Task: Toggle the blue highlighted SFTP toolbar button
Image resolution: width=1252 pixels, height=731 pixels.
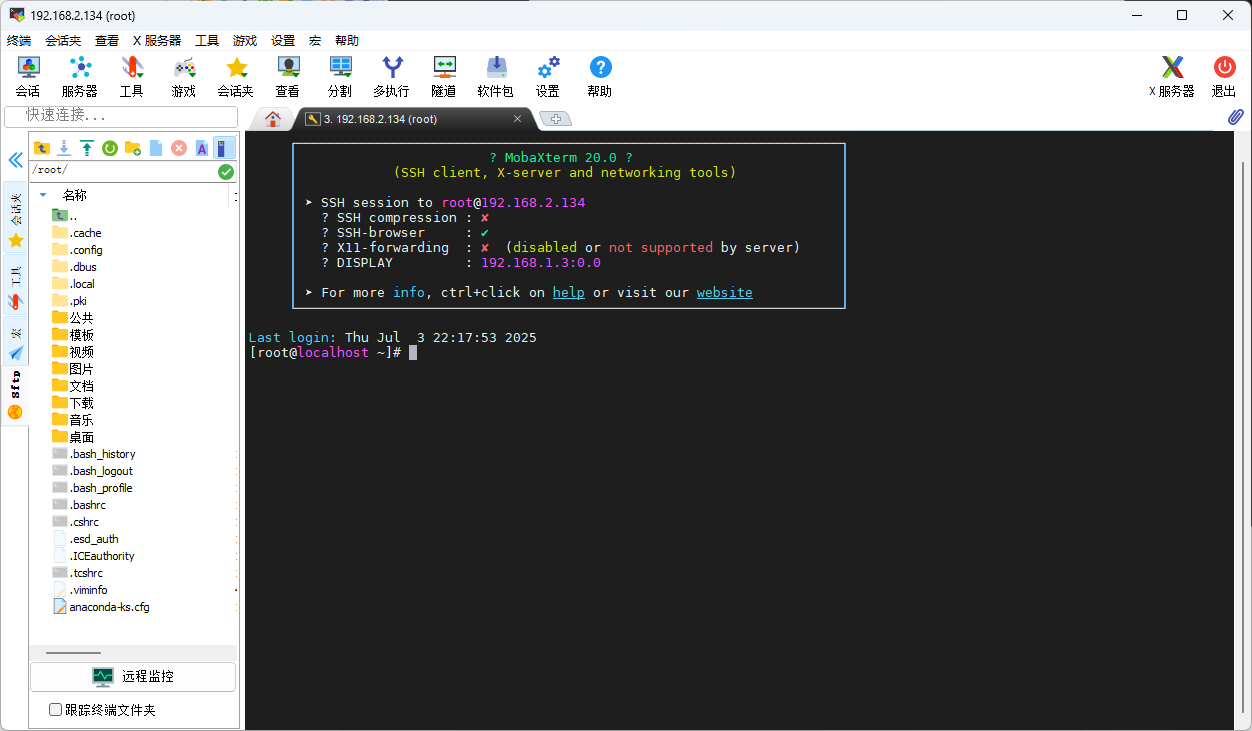Action: 225,148
